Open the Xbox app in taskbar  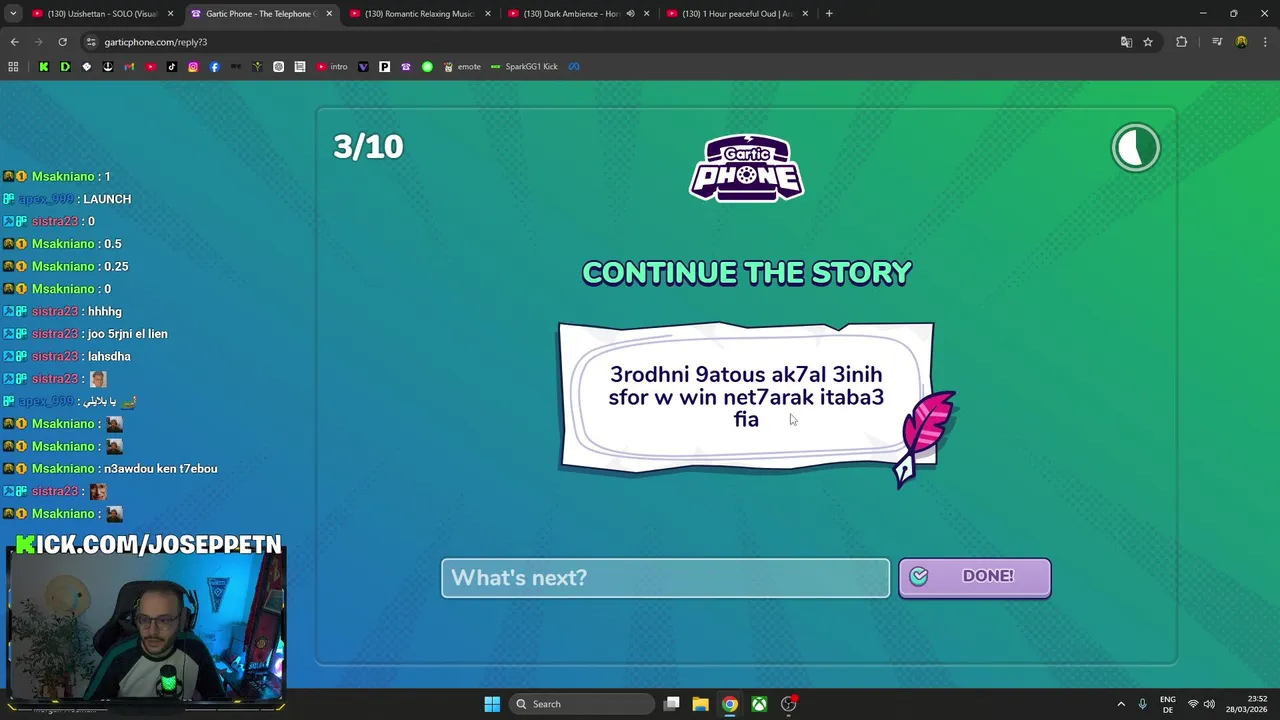(x=760, y=704)
